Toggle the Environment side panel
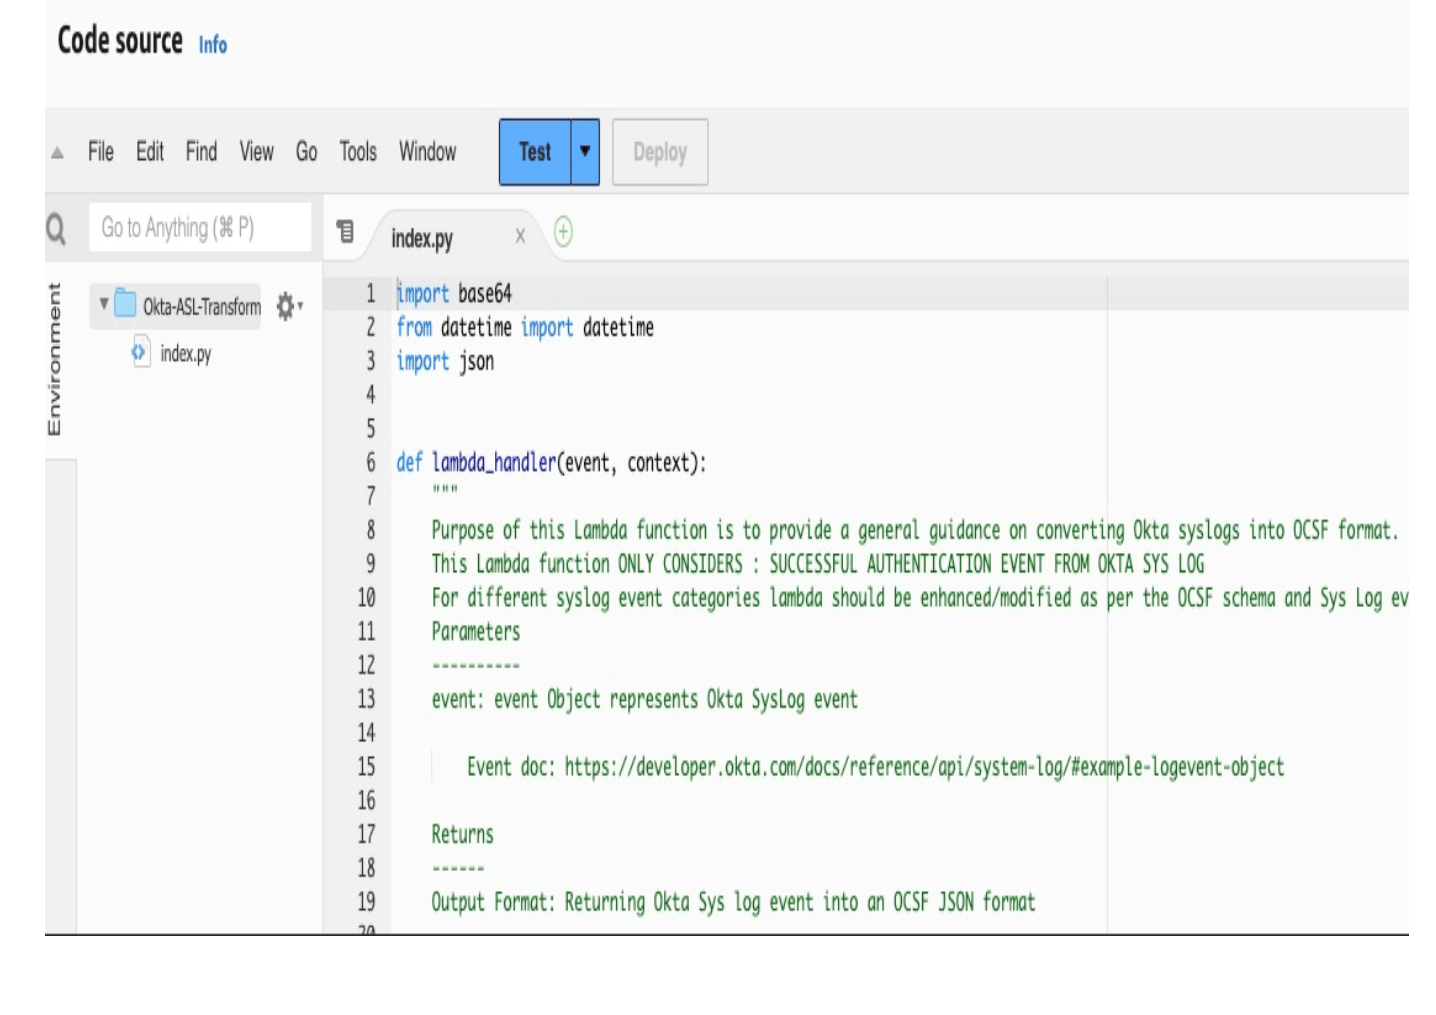 [55, 360]
